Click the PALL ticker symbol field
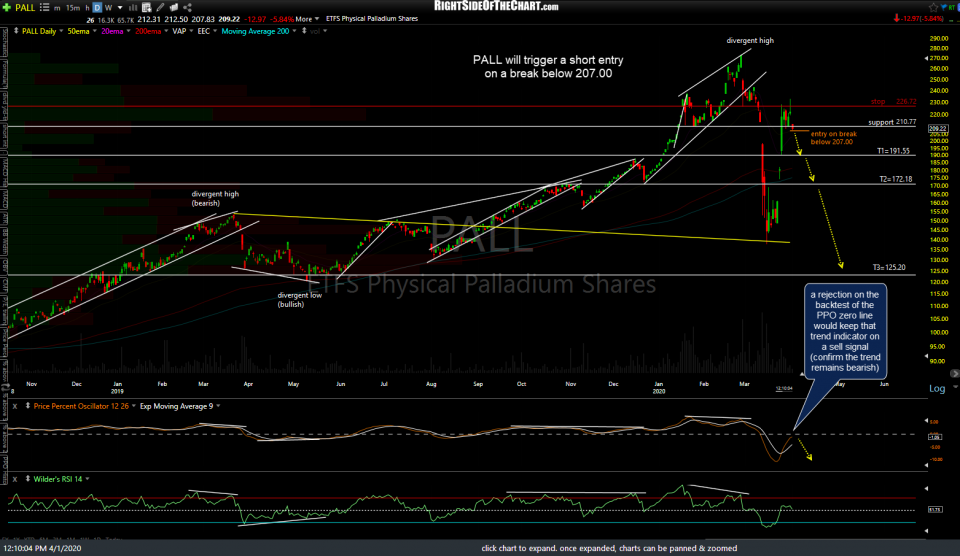The width and height of the screenshot is (960, 556). point(25,7)
